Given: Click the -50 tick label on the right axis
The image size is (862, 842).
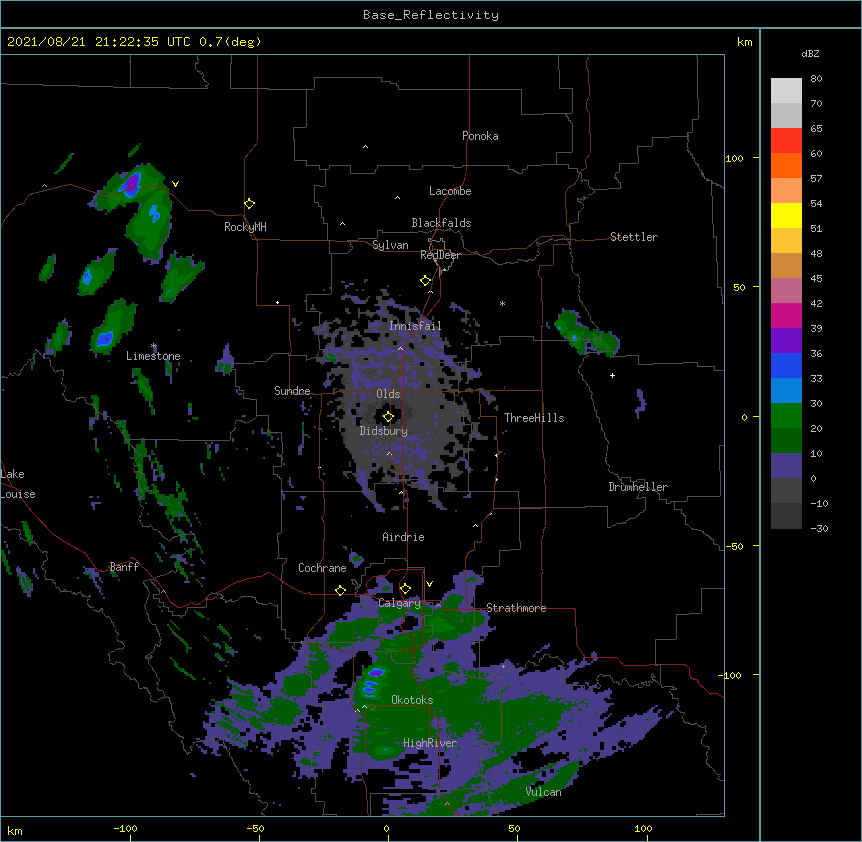Looking at the screenshot, I should pos(734,546).
